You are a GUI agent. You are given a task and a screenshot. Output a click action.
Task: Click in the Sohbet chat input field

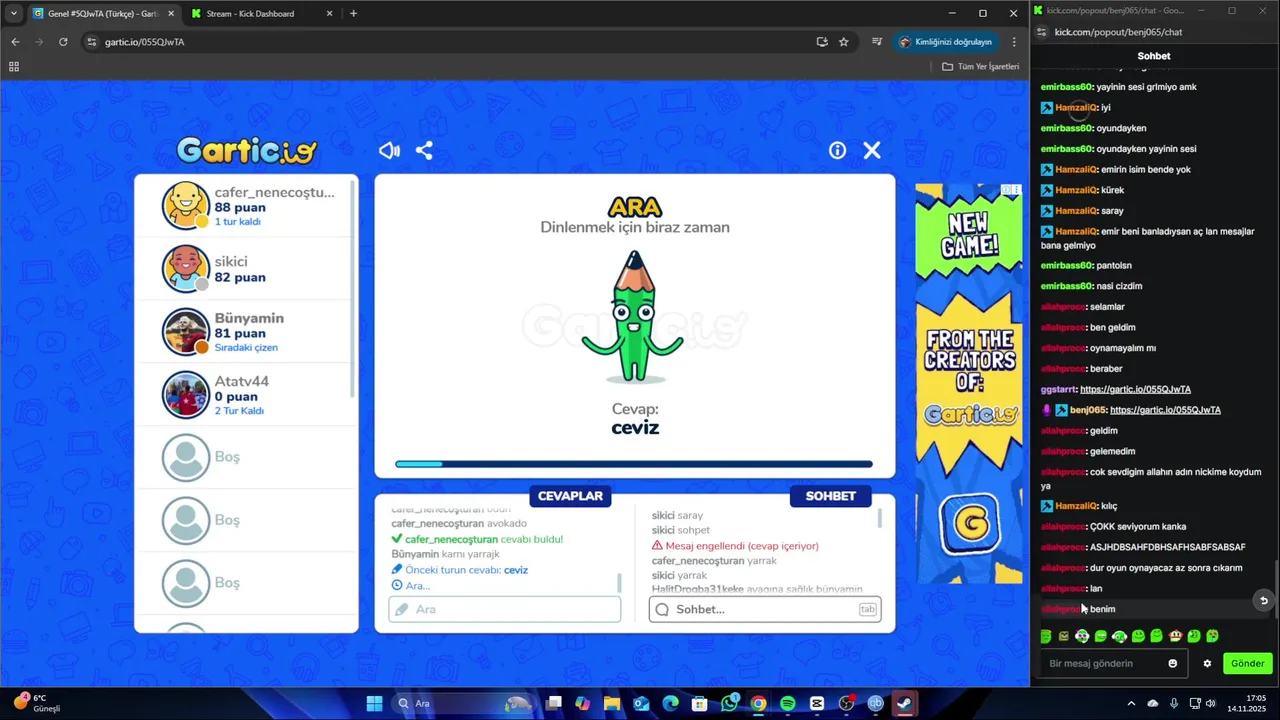765,609
